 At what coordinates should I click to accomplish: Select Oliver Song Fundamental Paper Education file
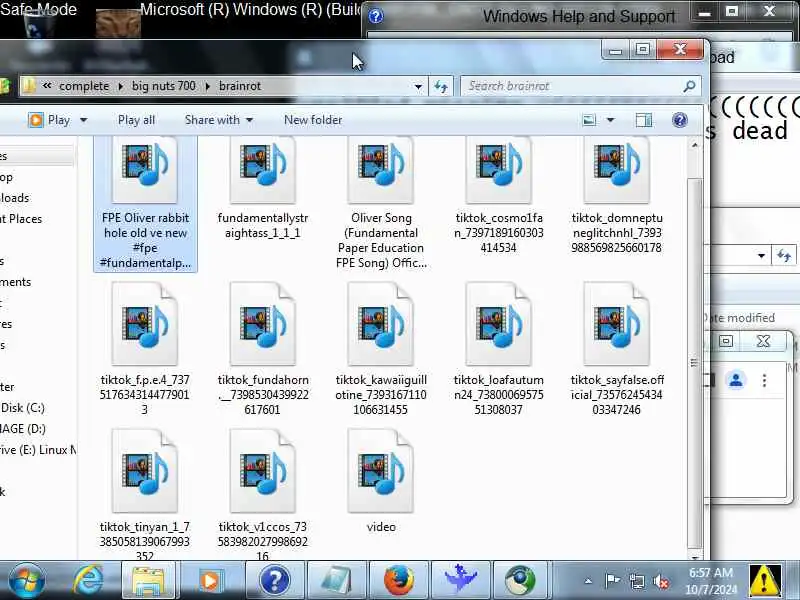pyautogui.click(x=381, y=204)
